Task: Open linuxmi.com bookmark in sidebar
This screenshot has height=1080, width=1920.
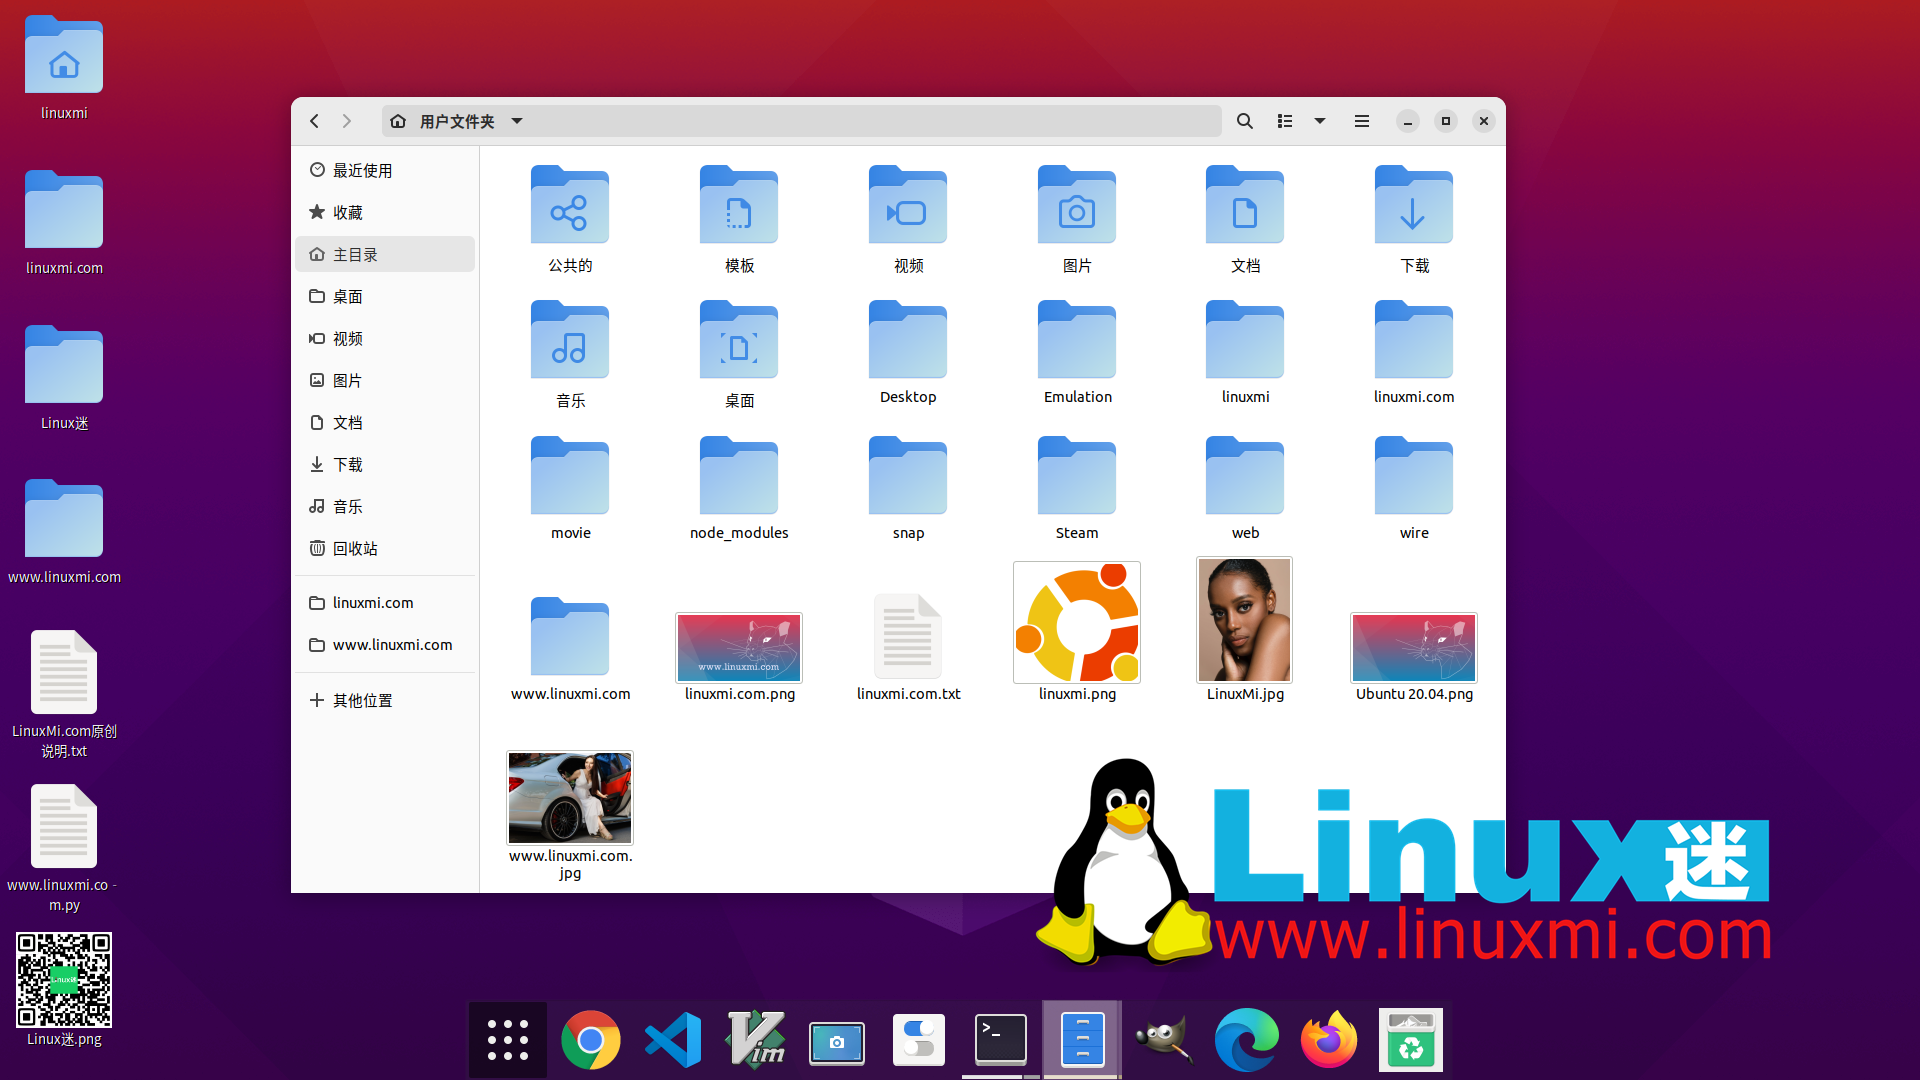Action: pos(385,602)
